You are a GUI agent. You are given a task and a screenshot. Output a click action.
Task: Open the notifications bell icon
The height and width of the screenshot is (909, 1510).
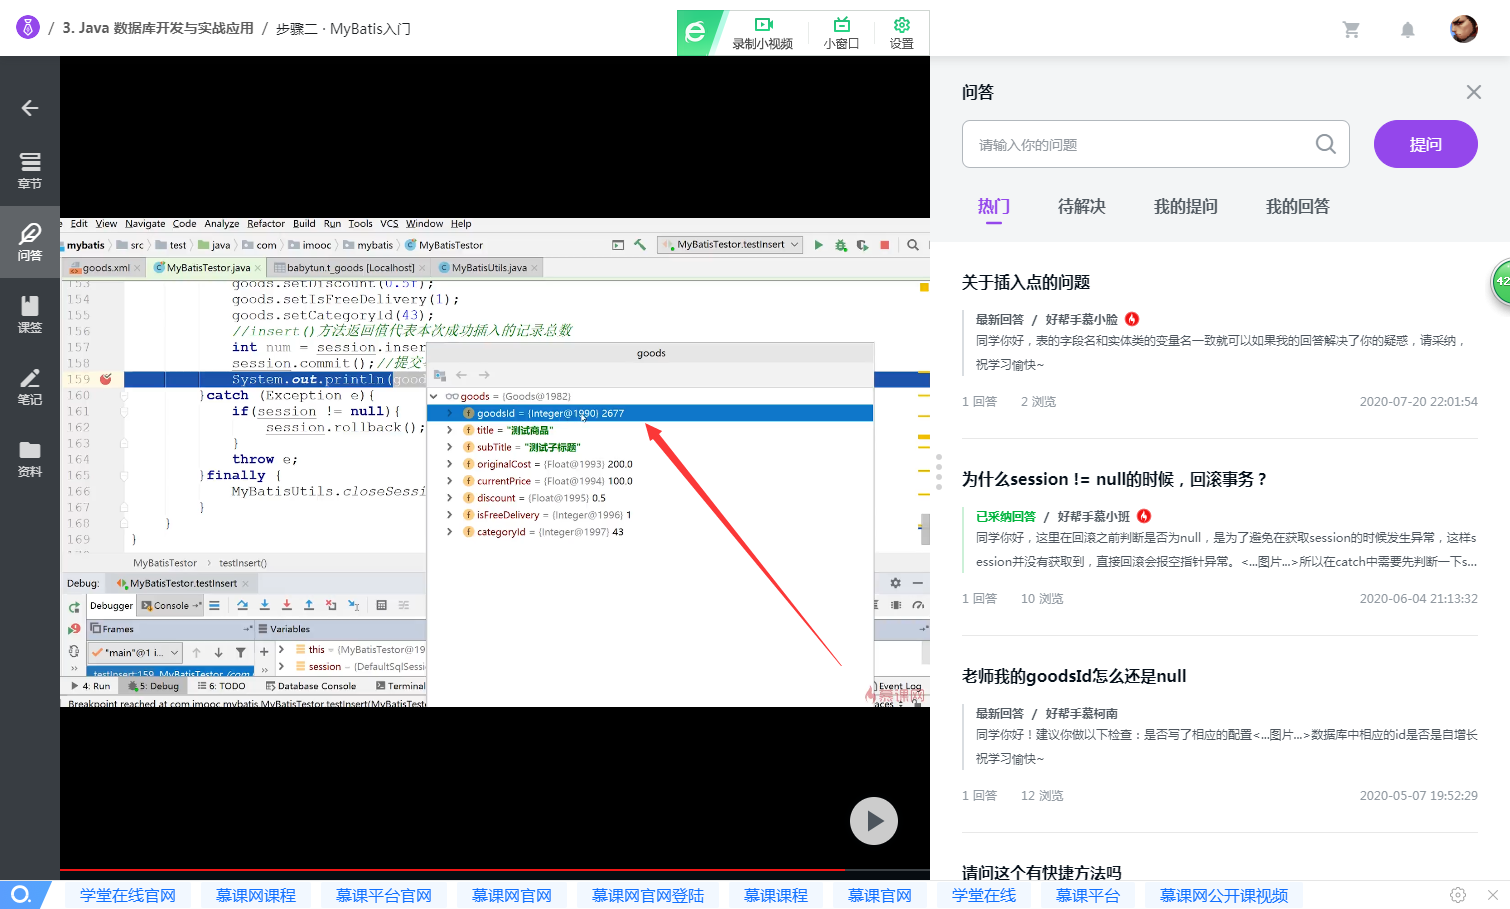pos(1408,30)
